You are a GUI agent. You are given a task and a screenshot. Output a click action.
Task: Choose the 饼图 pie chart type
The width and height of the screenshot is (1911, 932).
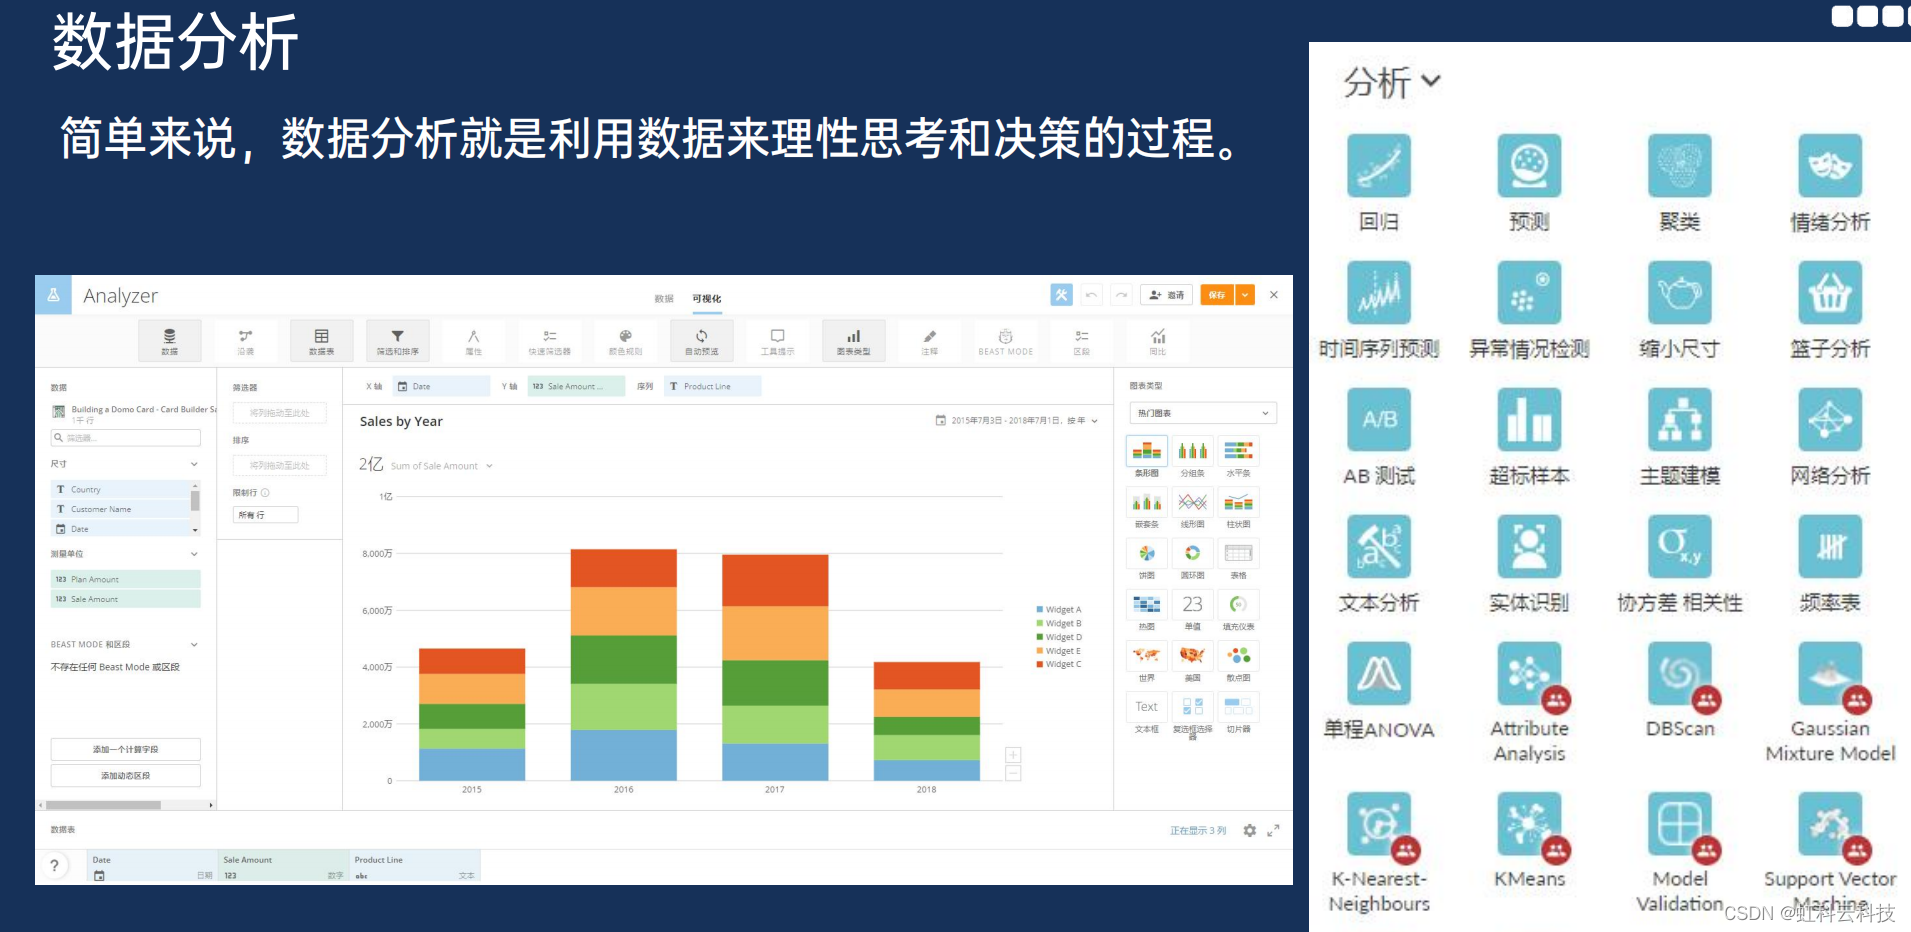pos(1147,553)
